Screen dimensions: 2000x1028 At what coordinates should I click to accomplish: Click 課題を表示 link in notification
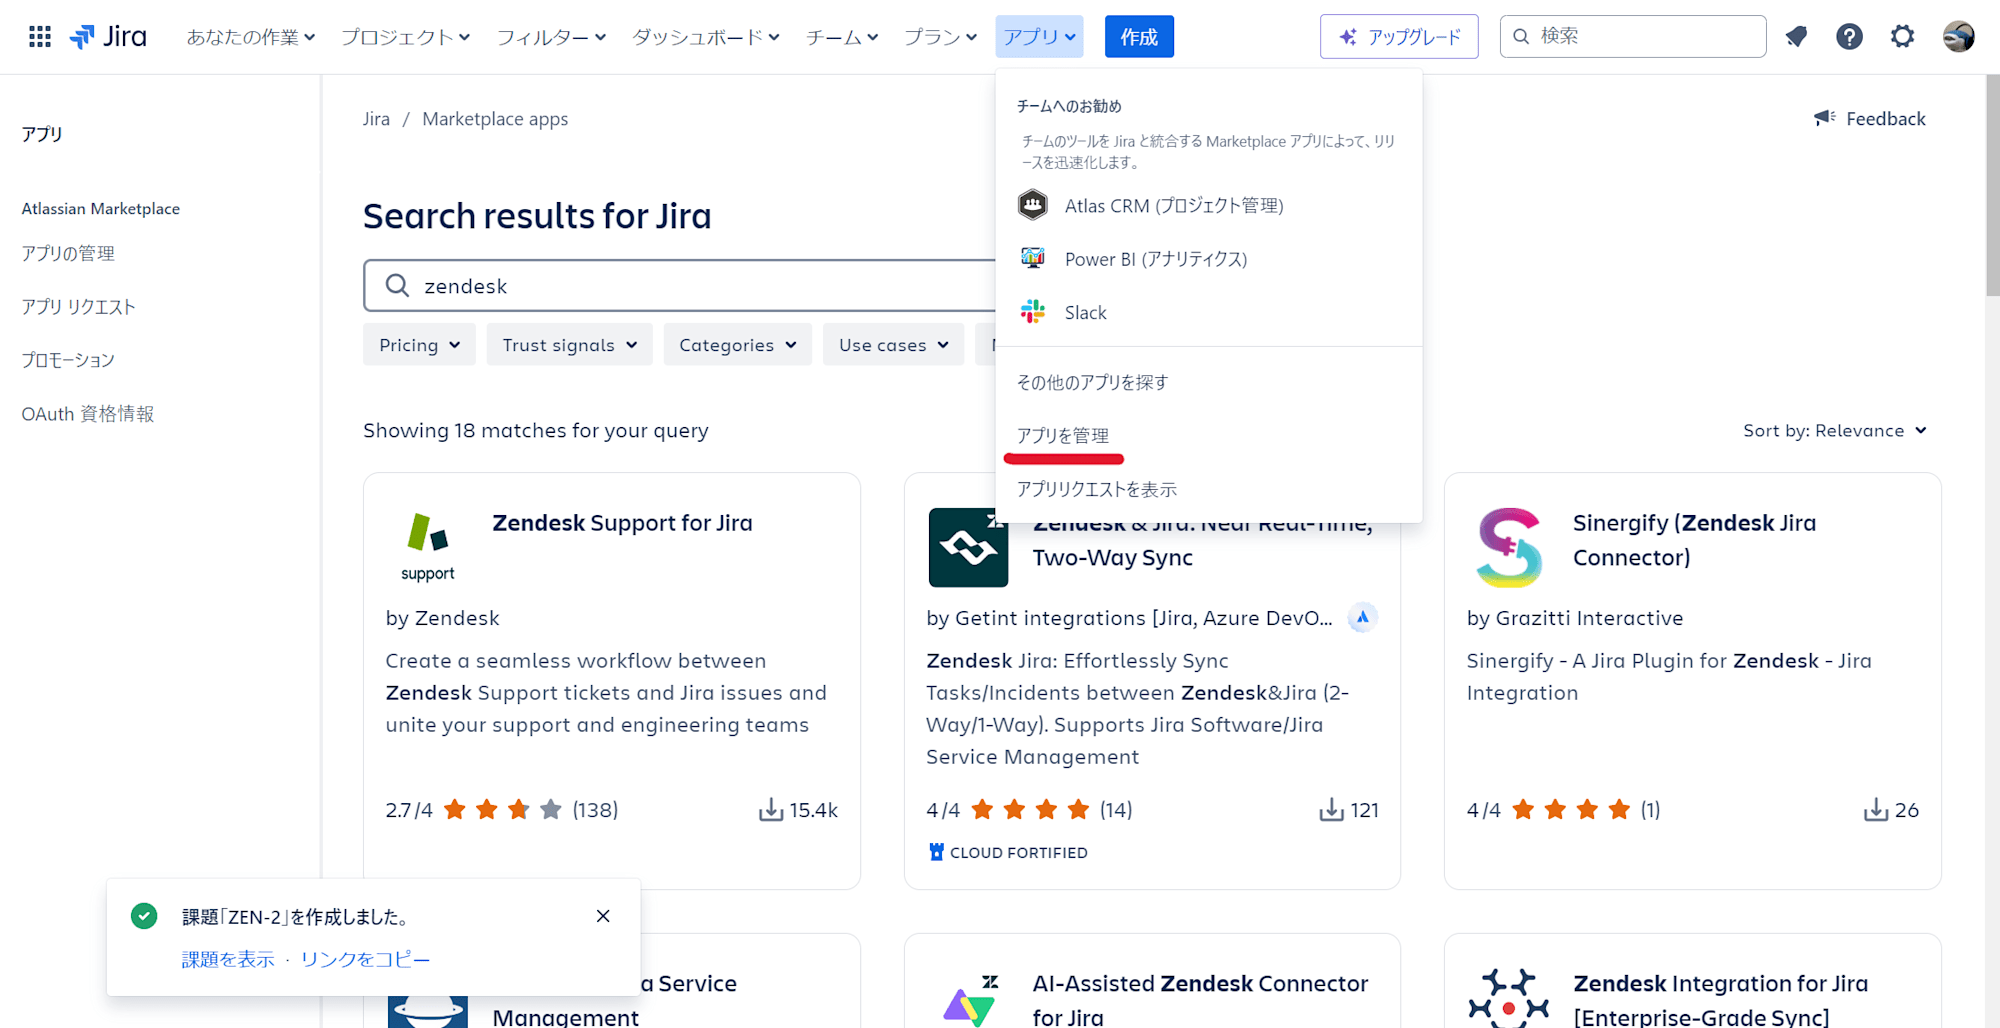click(x=228, y=959)
